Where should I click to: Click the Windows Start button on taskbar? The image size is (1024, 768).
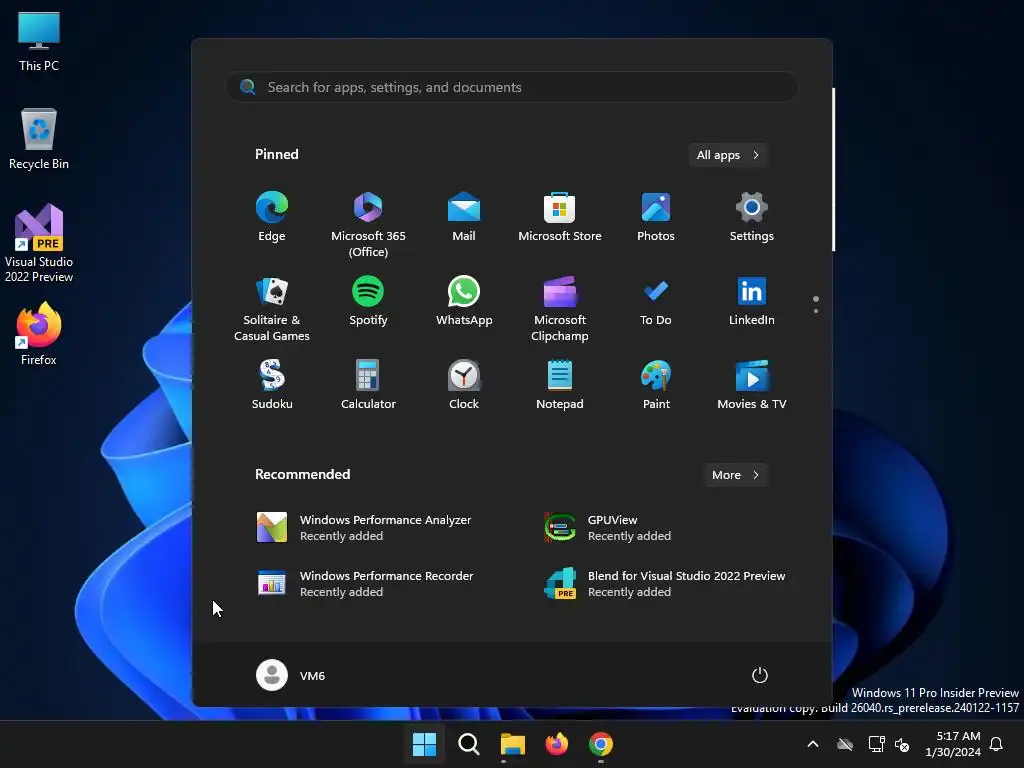[424, 744]
